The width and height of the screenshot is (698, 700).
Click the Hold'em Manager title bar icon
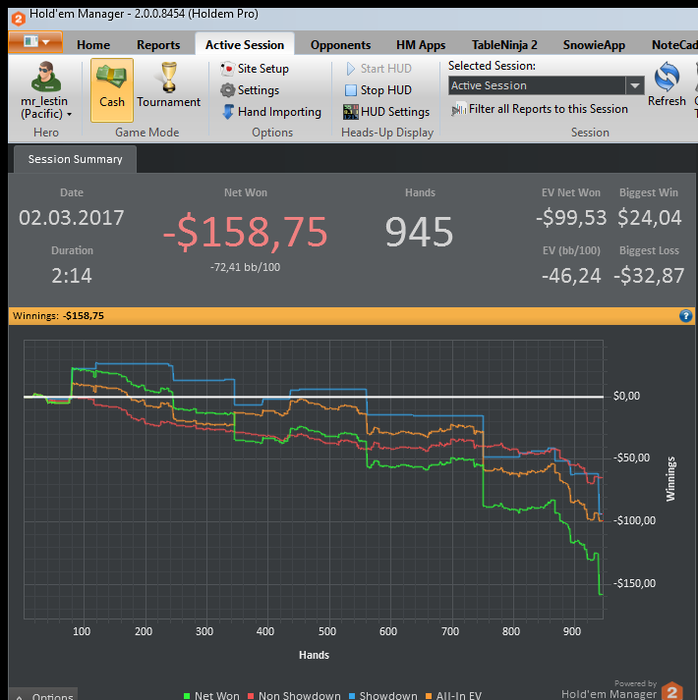click(18, 18)
